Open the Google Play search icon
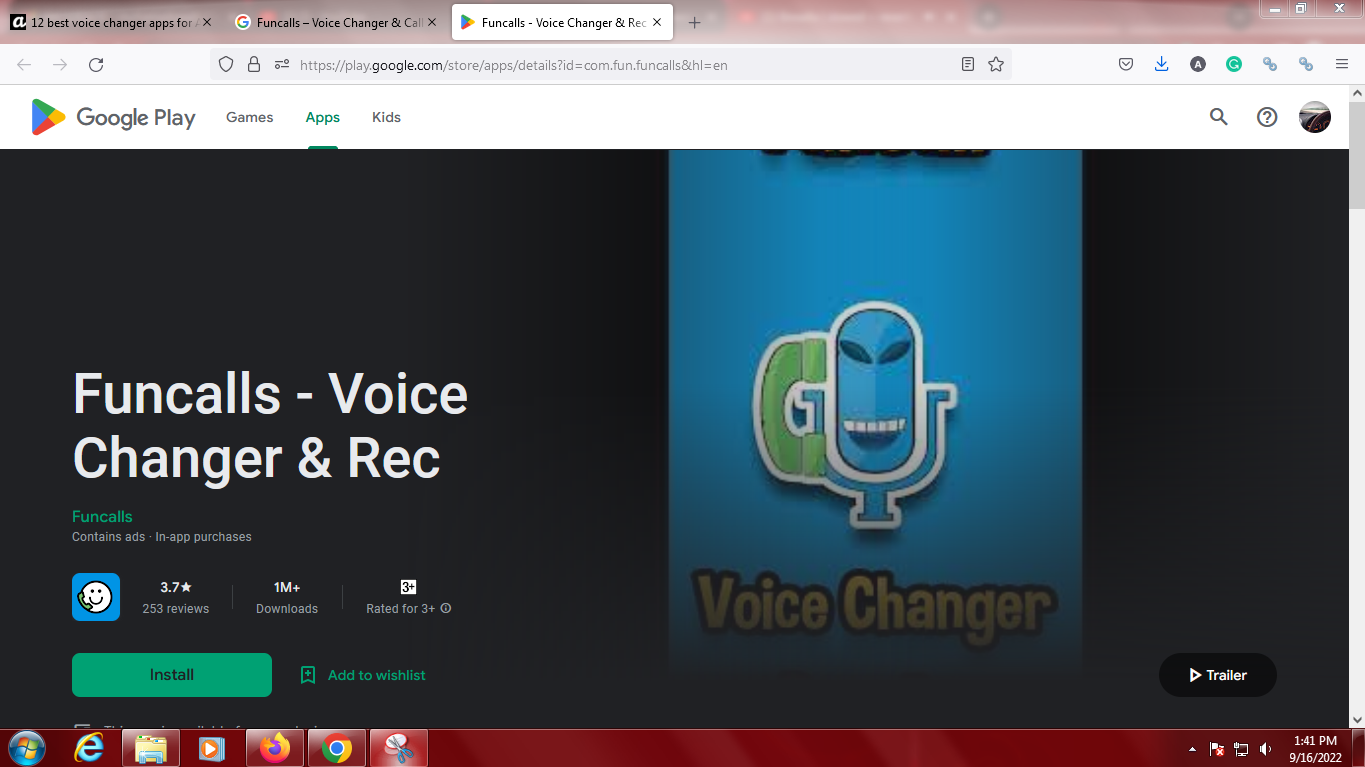1365x767 pixels. (x=1218, y=117)
